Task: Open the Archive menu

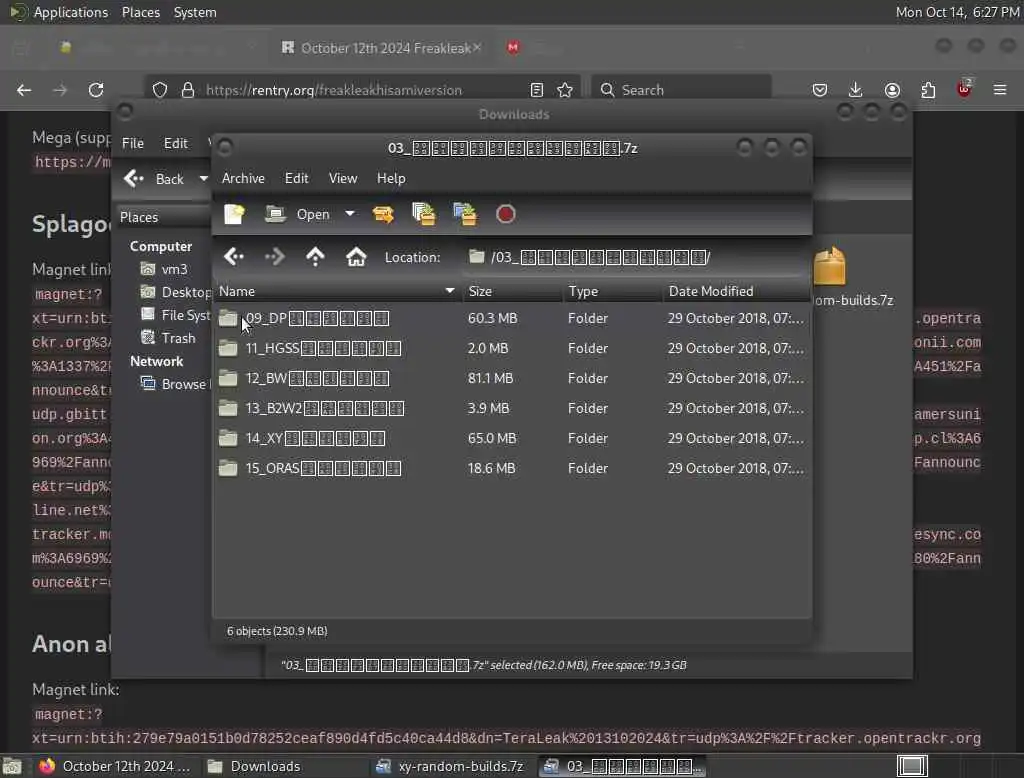Action: click(x=243, y=178)
